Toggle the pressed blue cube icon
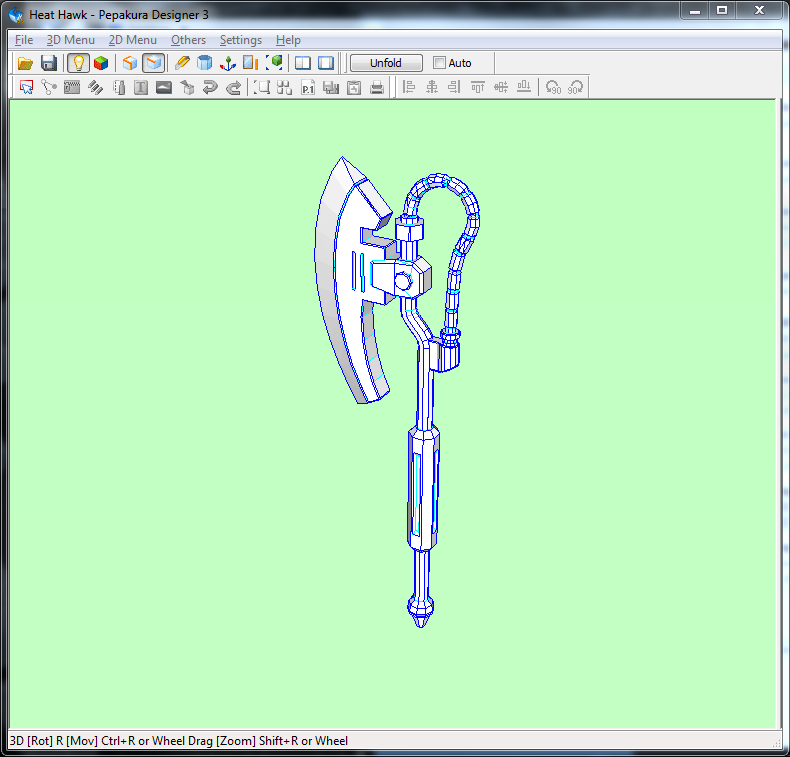The height and width of the screenshot is (757, 790). point(154,63)
